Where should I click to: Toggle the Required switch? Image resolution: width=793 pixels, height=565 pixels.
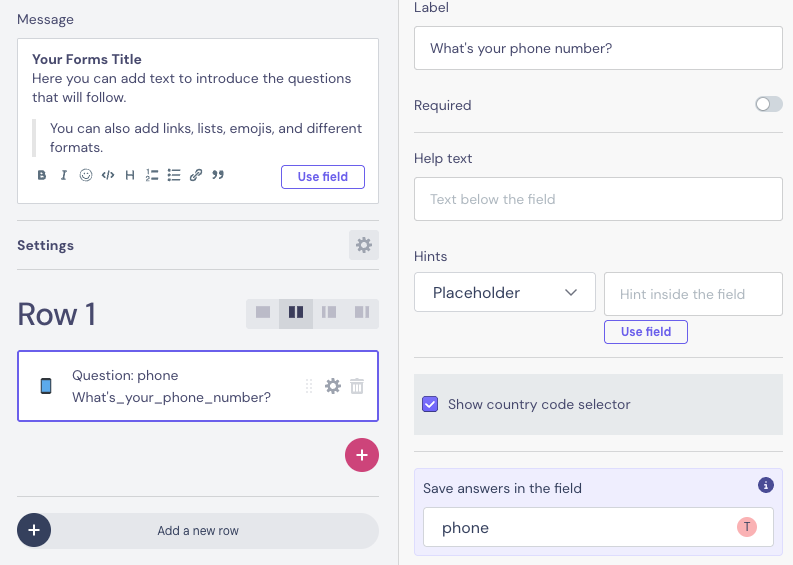(x=768, y=104)
